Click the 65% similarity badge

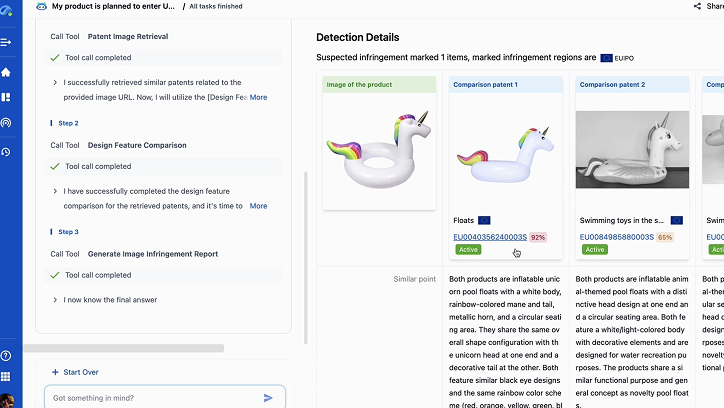pyautogui.click(x=665, y=237)
